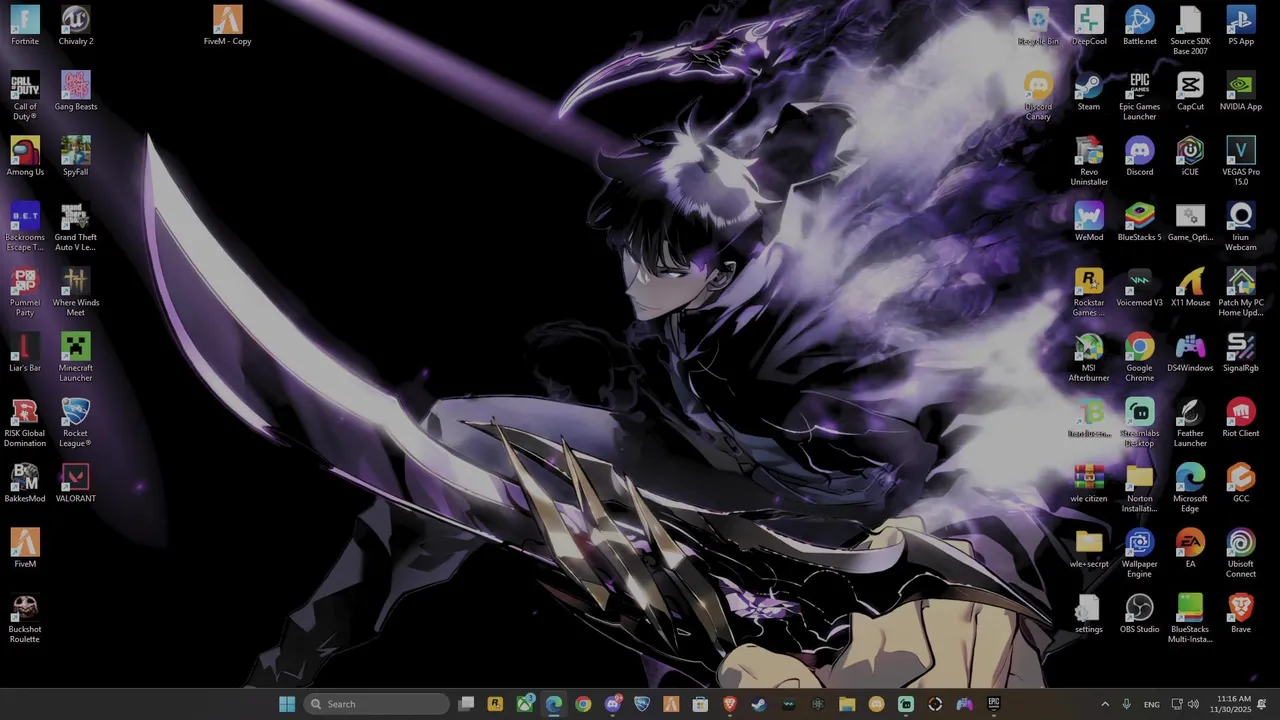Show hidden system tray icons
The image size is (1280, 720).
pyautogui.click(x=1105, y=704)
